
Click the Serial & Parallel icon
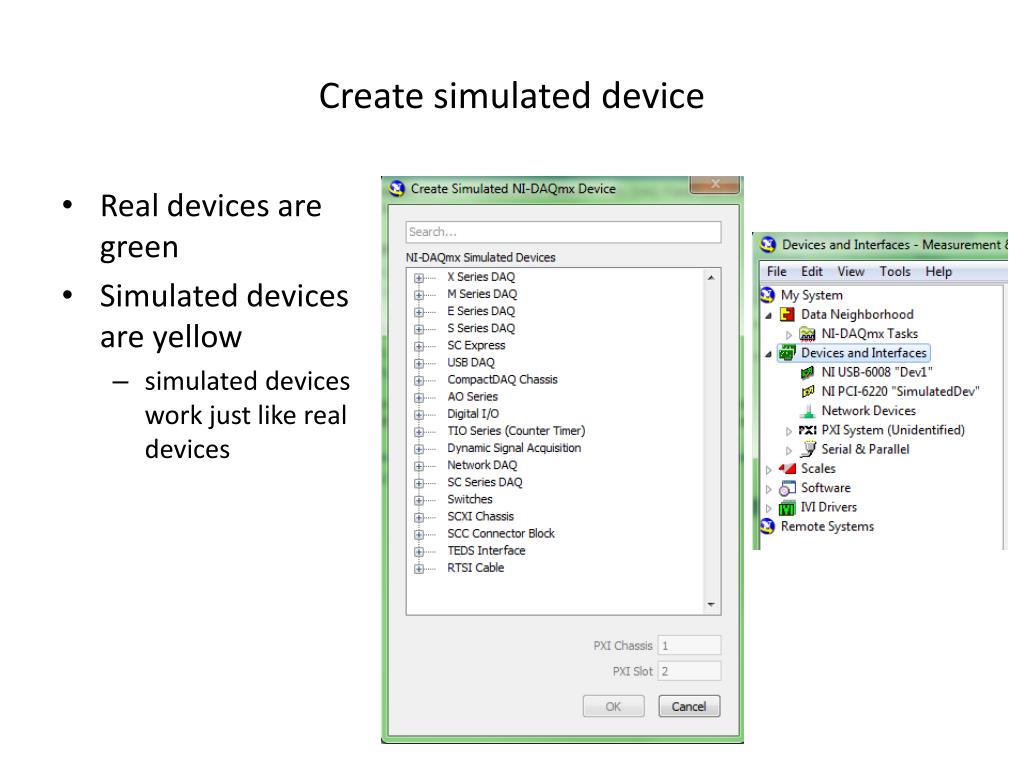click(808, 449)
